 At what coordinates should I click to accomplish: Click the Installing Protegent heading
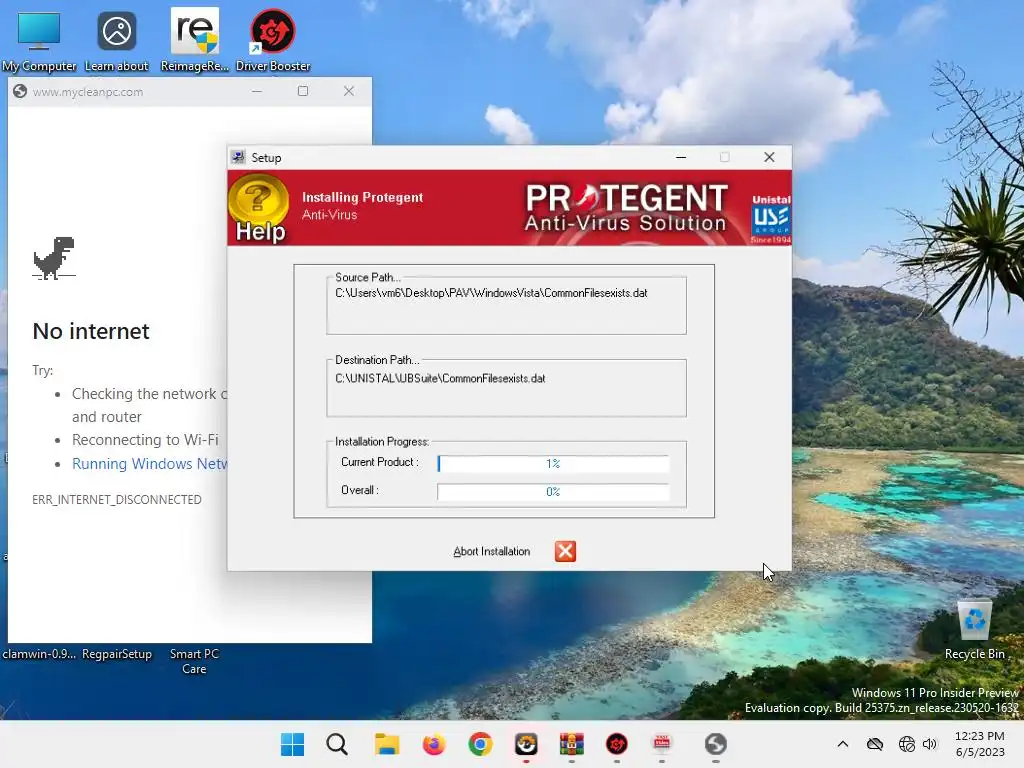pos(362,197)
